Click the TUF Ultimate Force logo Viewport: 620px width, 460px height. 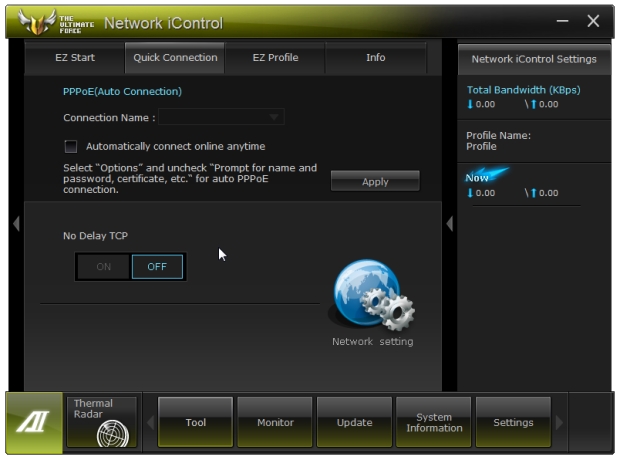point(55,23)
